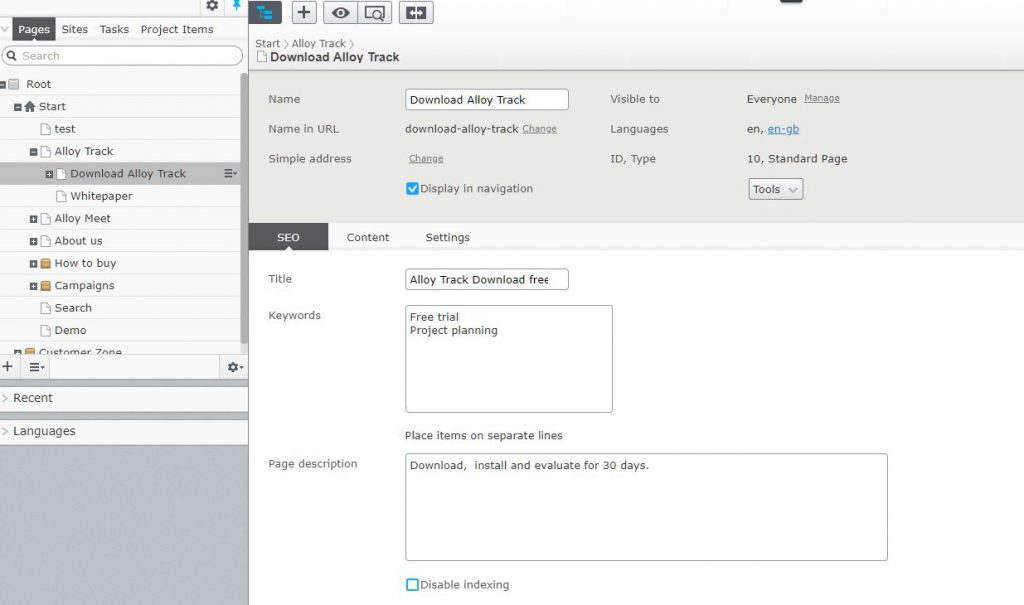This screenshot has width=1024, height=605.
Task: Open the Tools dropdown
Action: [x=775, y=189]
